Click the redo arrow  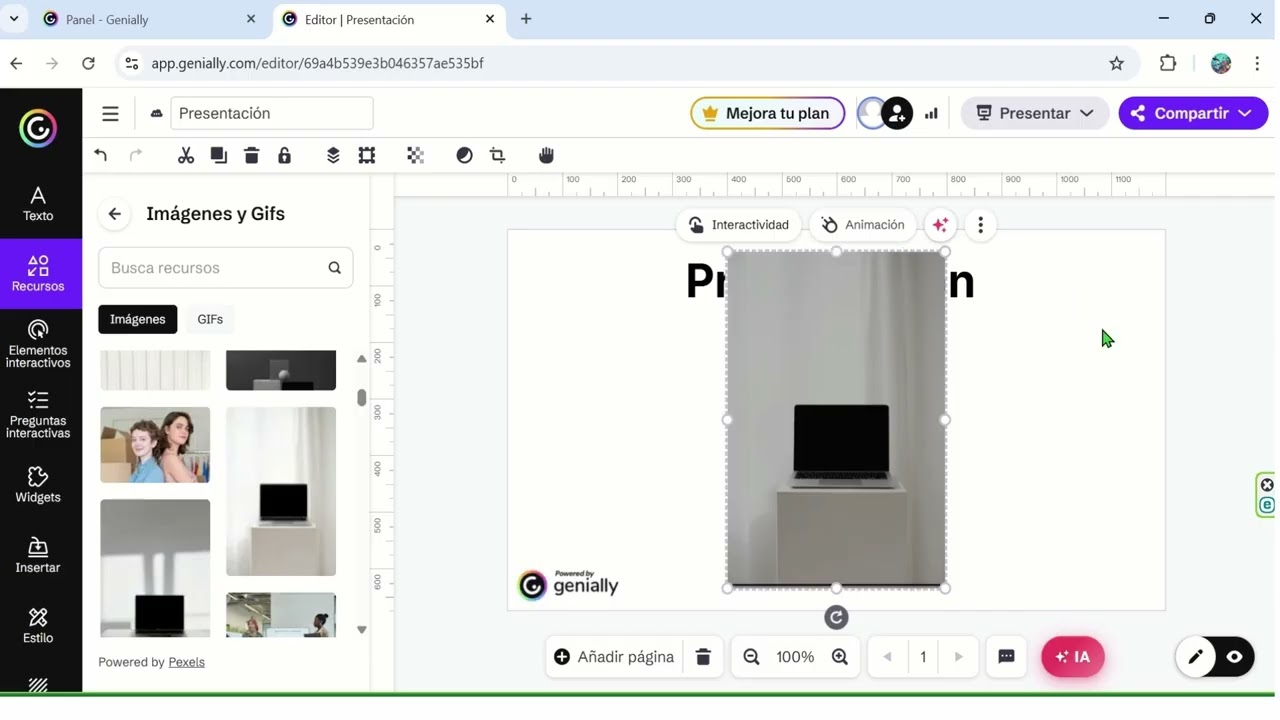click(x=136, y=155)
